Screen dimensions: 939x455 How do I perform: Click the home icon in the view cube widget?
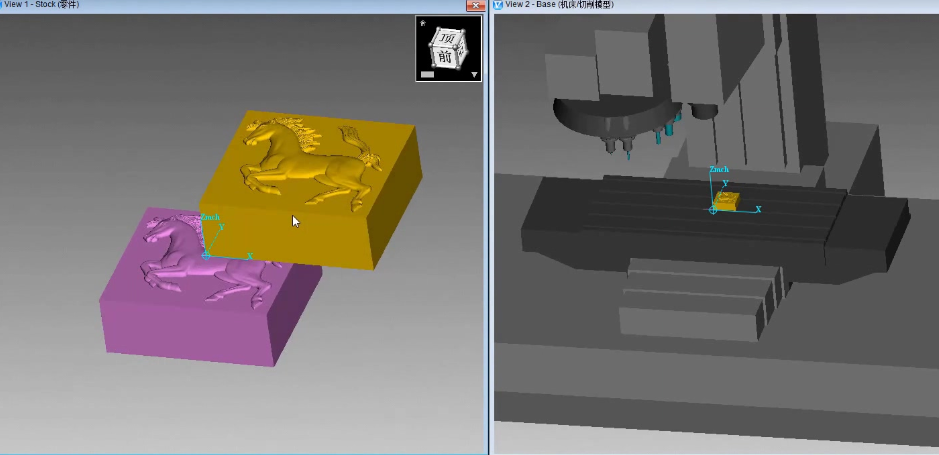(x=423, y=23)
